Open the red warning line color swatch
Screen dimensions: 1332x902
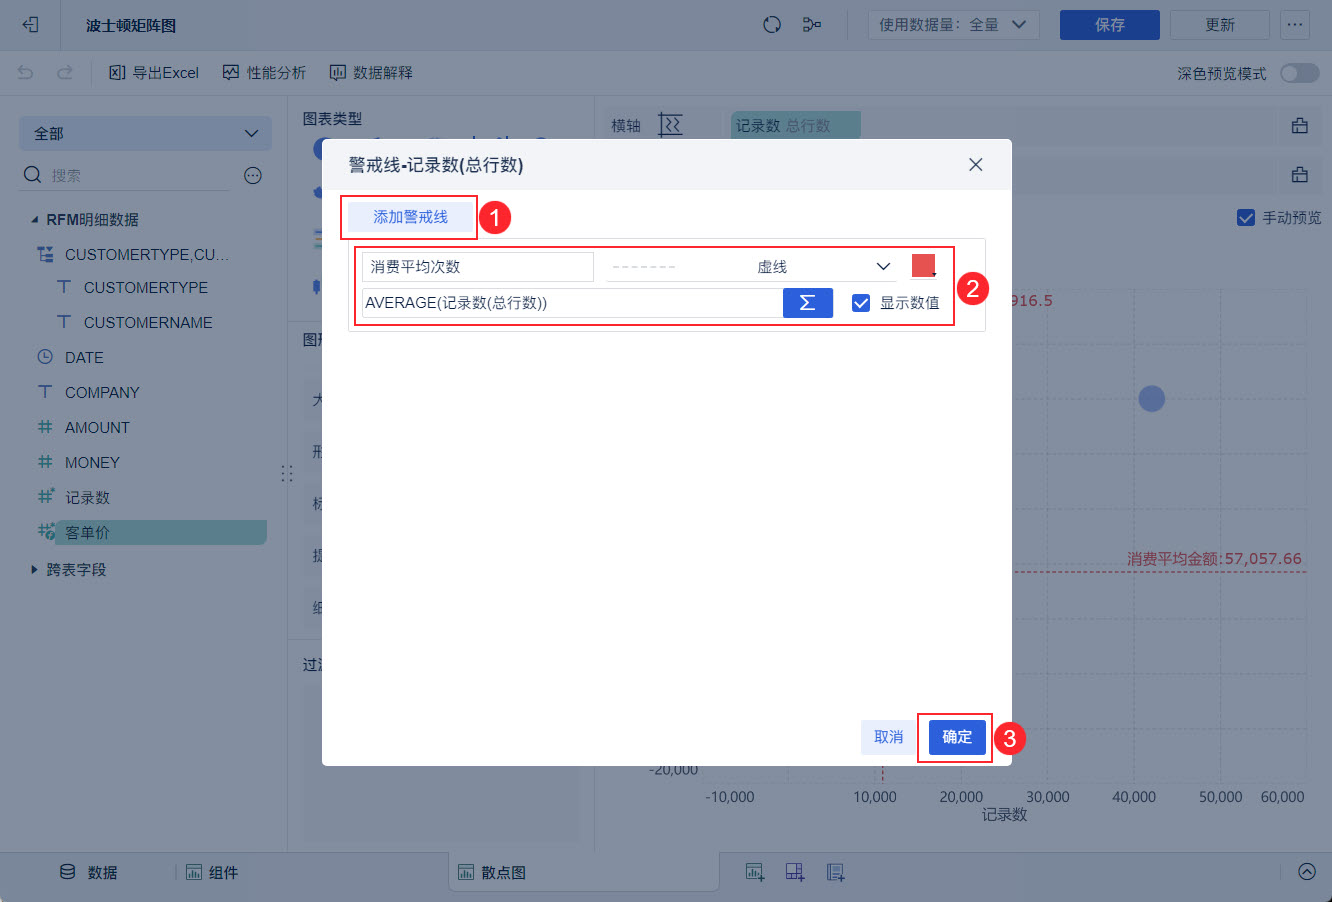[x=924, y=266]
